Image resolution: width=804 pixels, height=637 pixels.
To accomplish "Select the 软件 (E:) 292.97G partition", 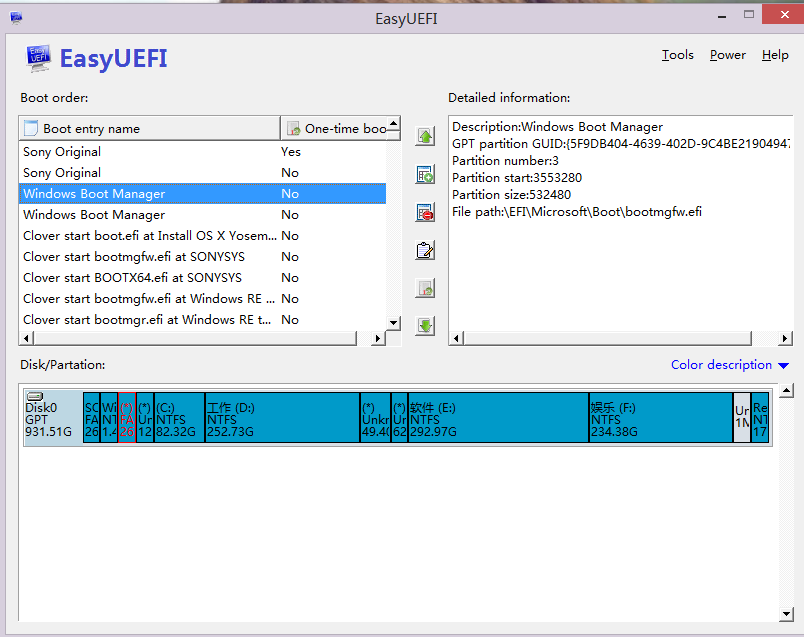I will coord(498,417).
